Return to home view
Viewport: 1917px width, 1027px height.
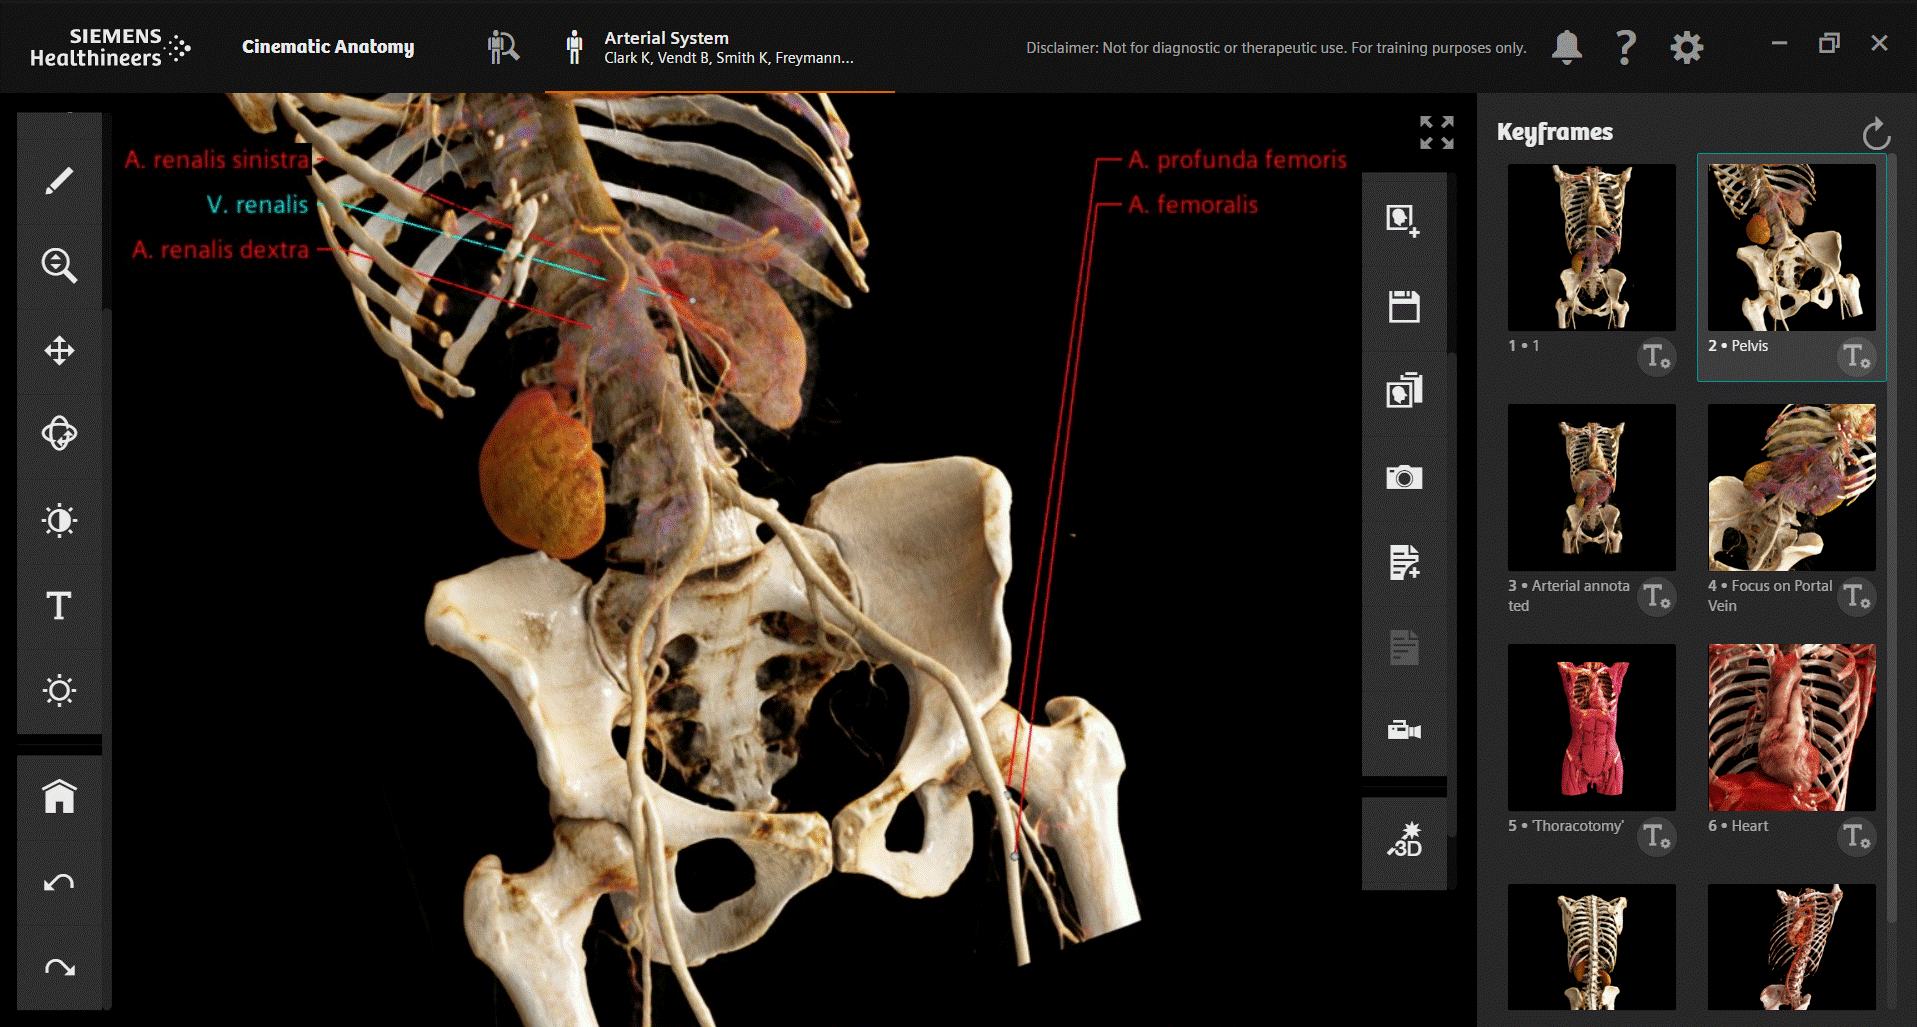point(59,797)
